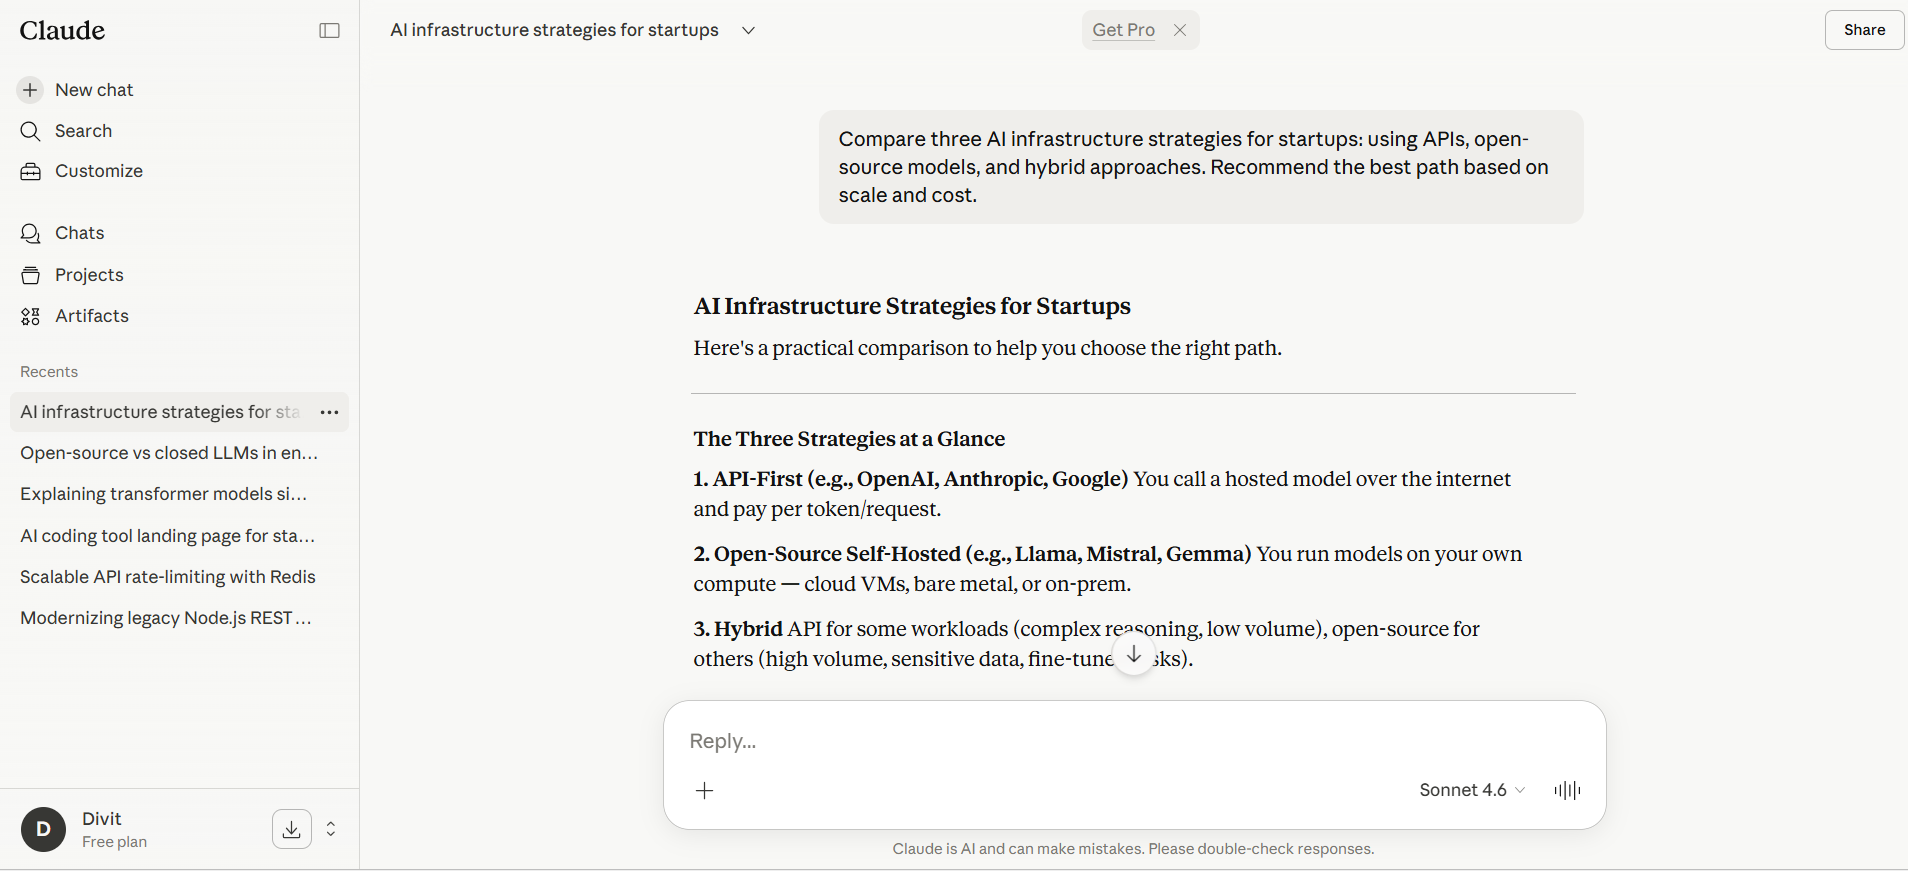Click the download app icon near profile
The image size is (1908, 871).
[x=291, y=829]
